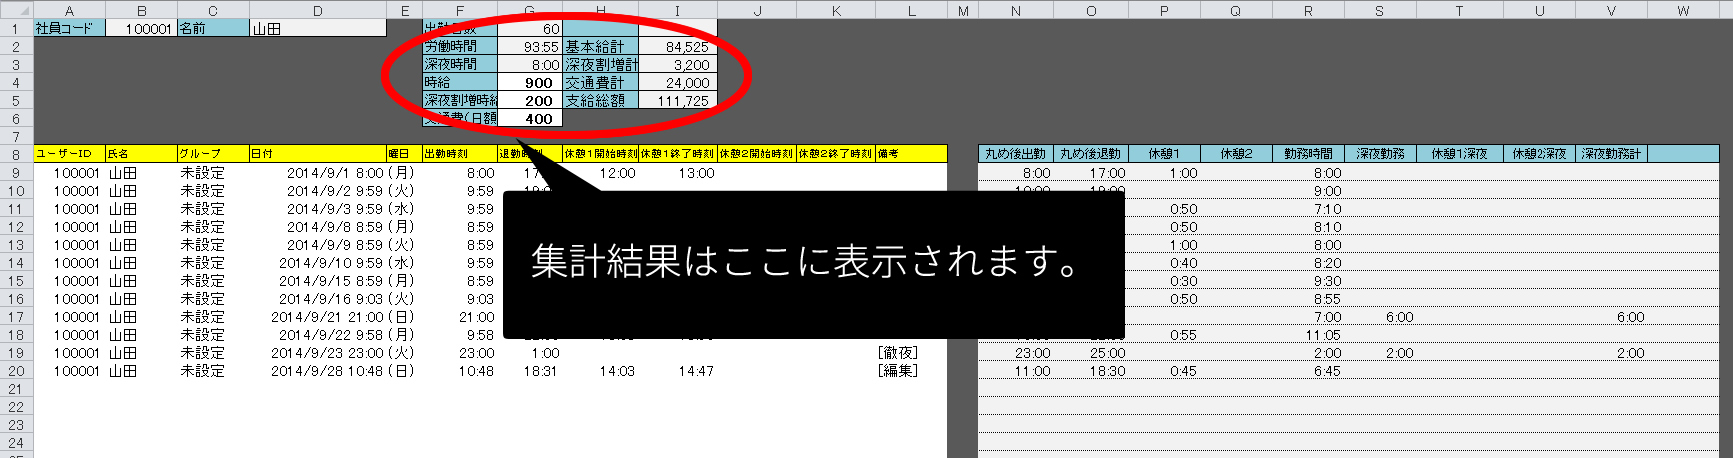Click the daily transport cost cell showing 400

(x=530, y=119)
